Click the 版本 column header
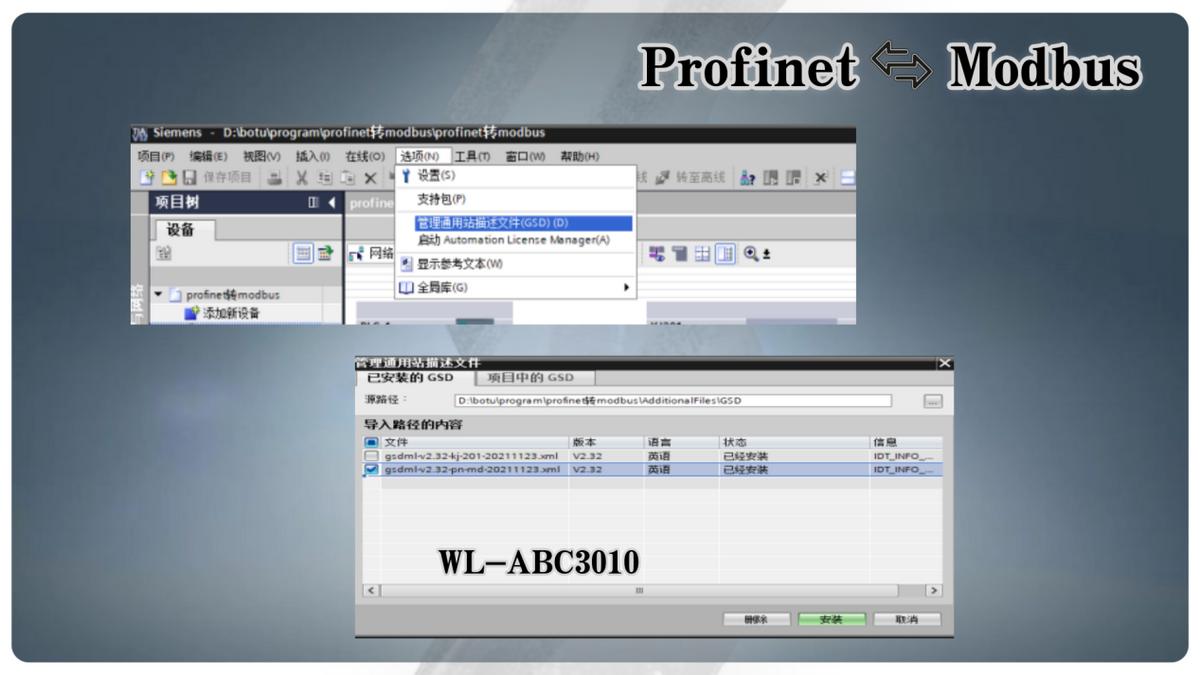Image resolution: width=1200 pixels, height=675 pixels. [606, 442]
